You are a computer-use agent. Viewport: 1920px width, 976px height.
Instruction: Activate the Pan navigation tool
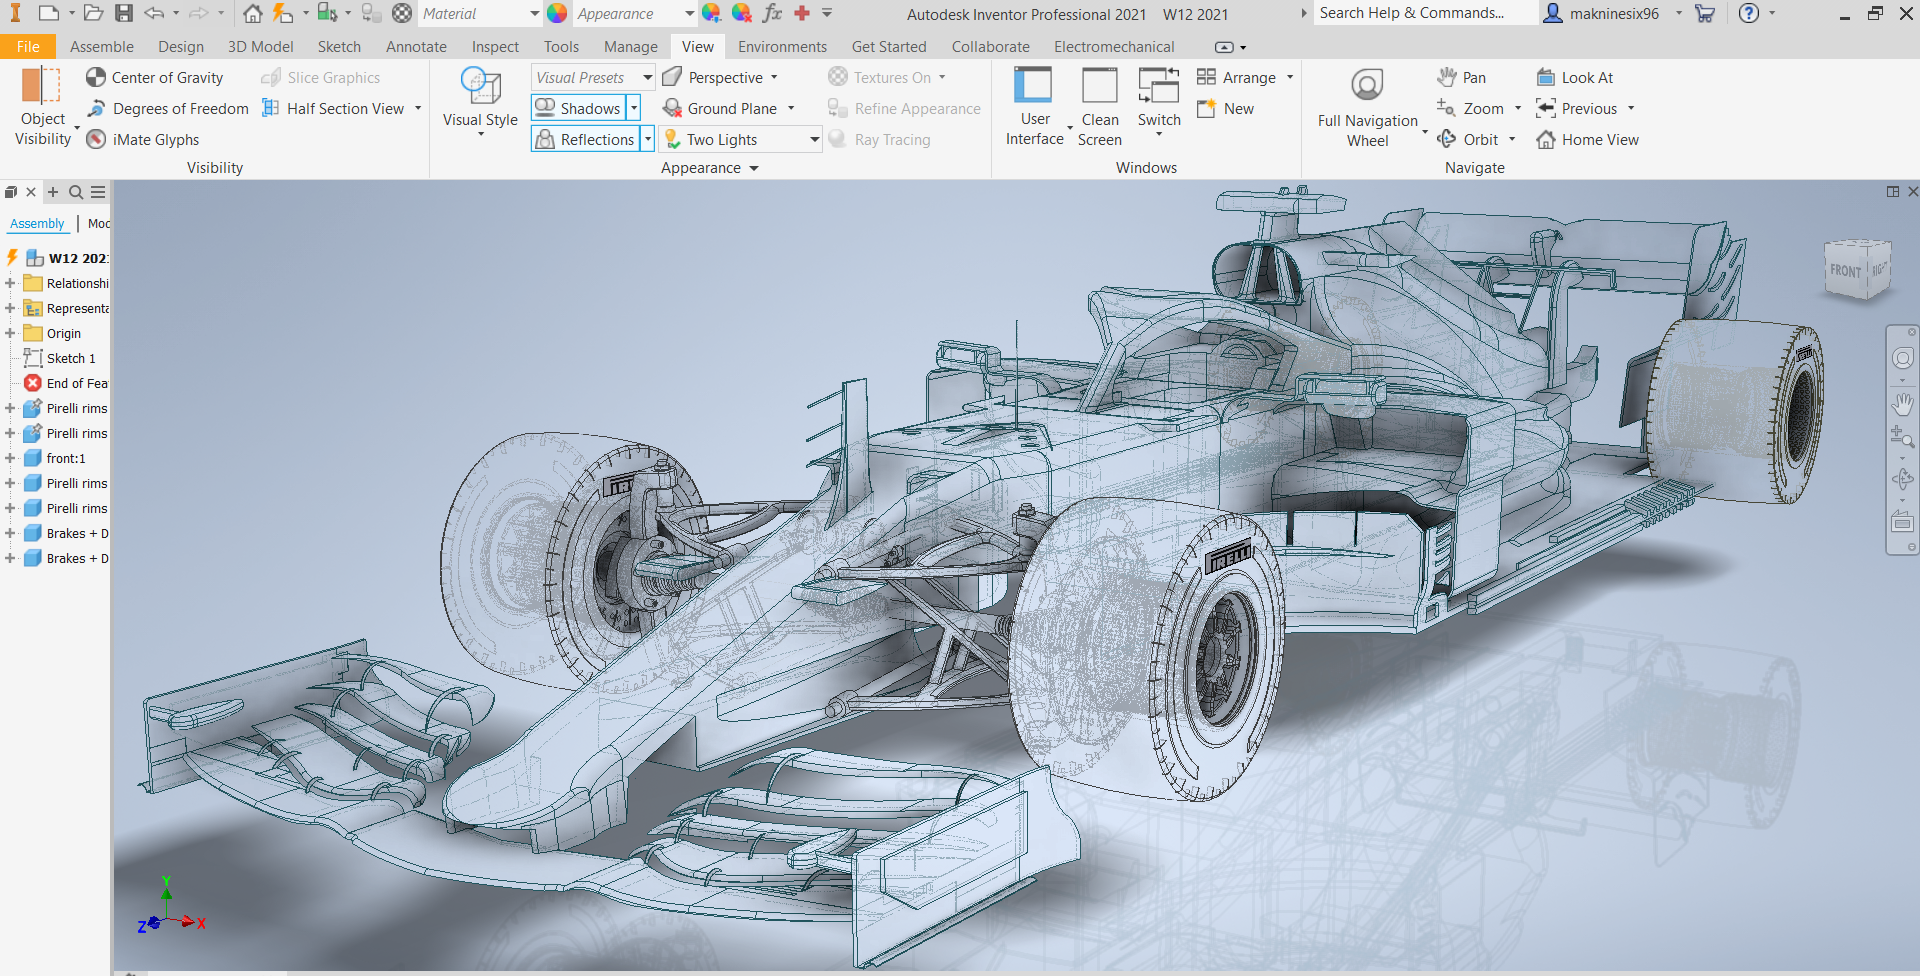(1461, 77)
